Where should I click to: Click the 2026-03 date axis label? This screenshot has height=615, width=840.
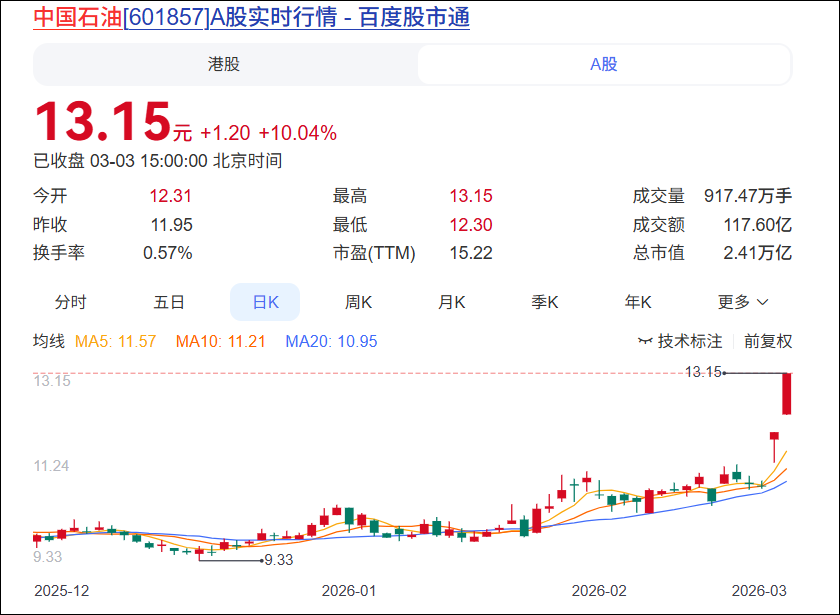[759, 591]
